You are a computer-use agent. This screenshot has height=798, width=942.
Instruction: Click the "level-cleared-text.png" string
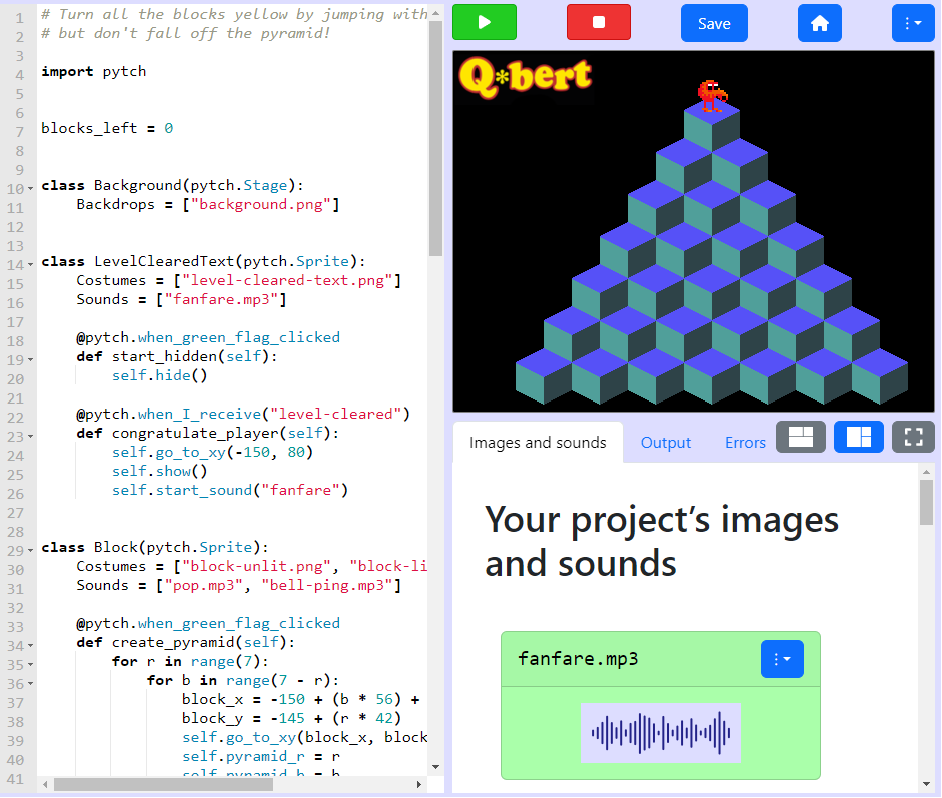[x=287, y=281]
